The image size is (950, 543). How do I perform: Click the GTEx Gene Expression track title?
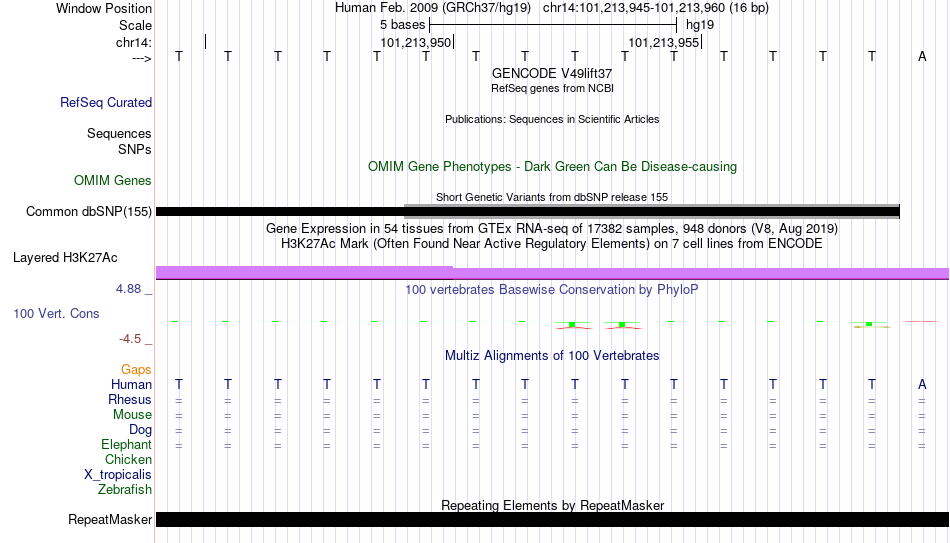point(552,228)
